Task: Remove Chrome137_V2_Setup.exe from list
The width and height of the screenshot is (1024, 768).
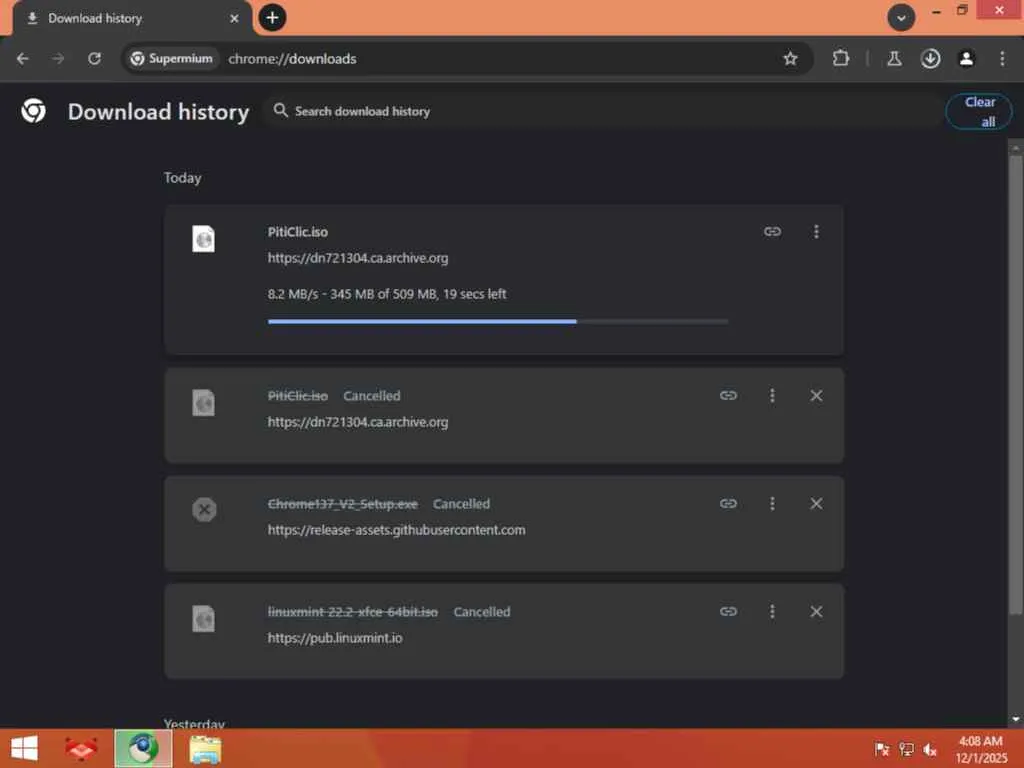Action: point(816,504)
